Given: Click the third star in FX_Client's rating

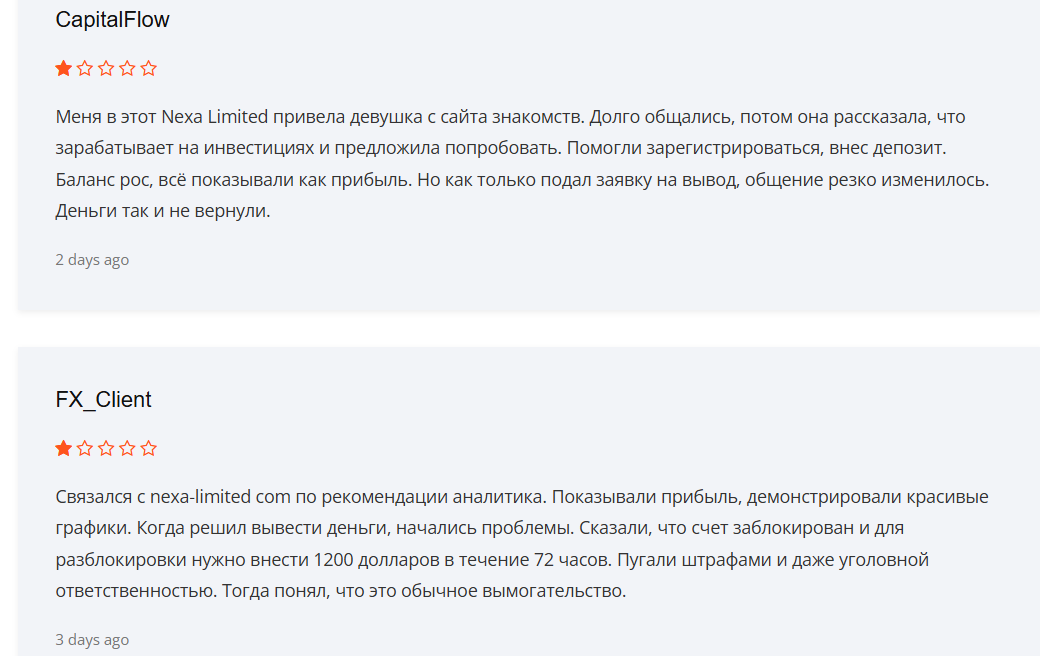Looking at the screenshot, I should (106, 449).
